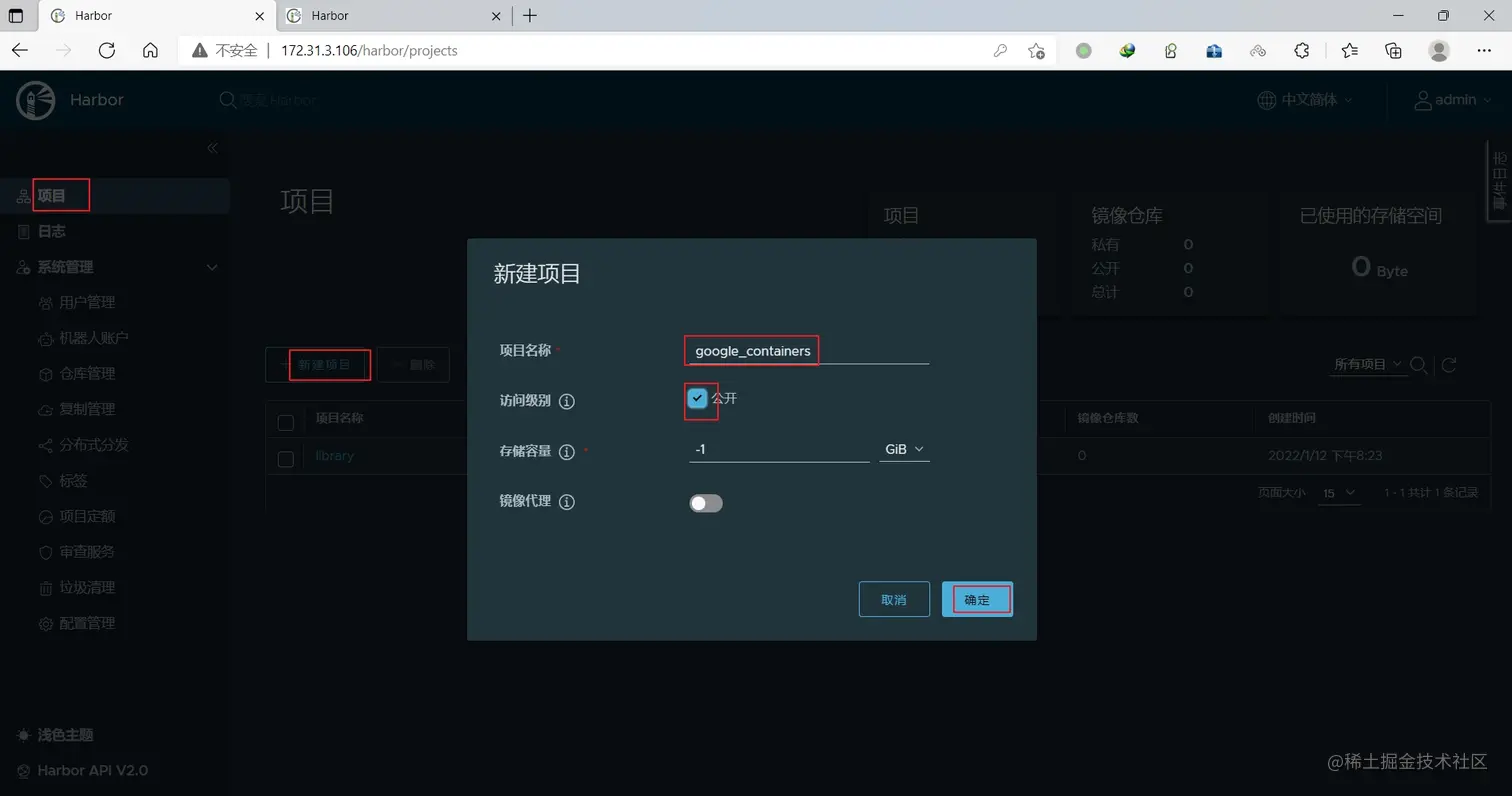Click the search magnifier in Harbor header
The height and width of the screenshot is (796, 1512).
228,100
